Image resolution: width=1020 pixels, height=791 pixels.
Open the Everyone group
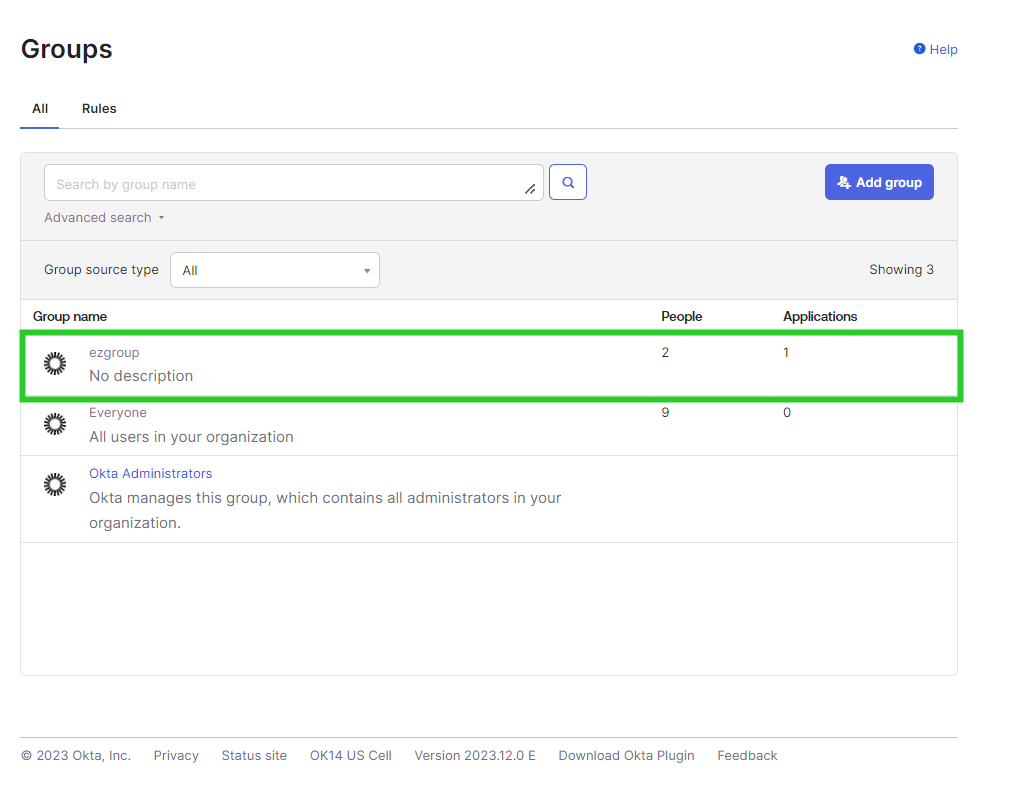point(118,412)
